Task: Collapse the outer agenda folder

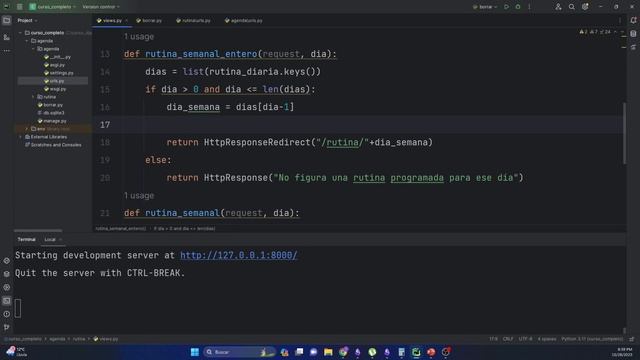Action: pos(27,41)
